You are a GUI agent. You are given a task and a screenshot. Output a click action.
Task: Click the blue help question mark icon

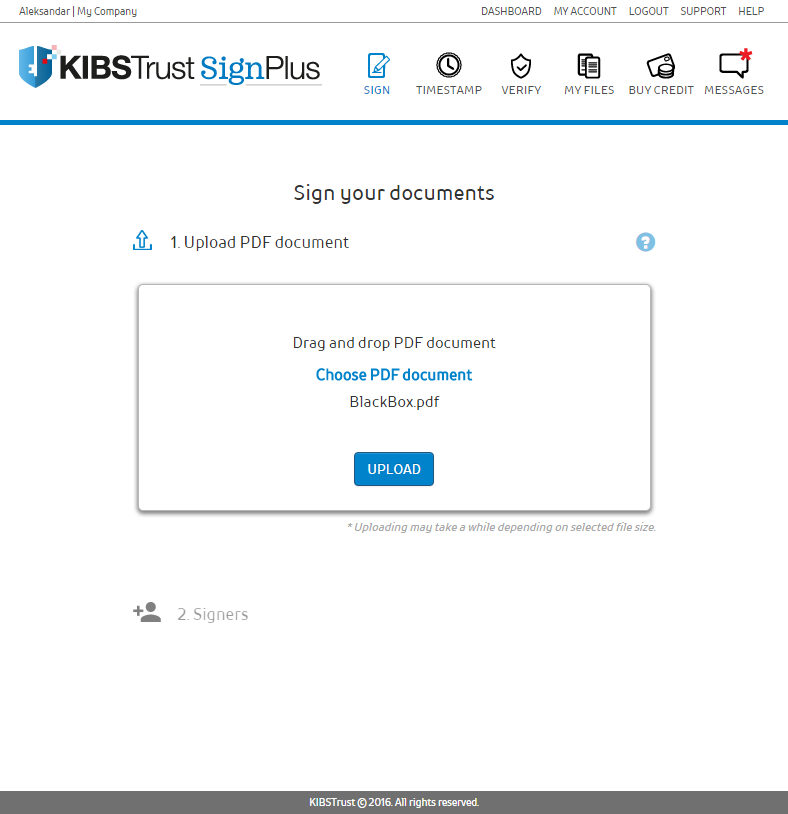(645, 242)
